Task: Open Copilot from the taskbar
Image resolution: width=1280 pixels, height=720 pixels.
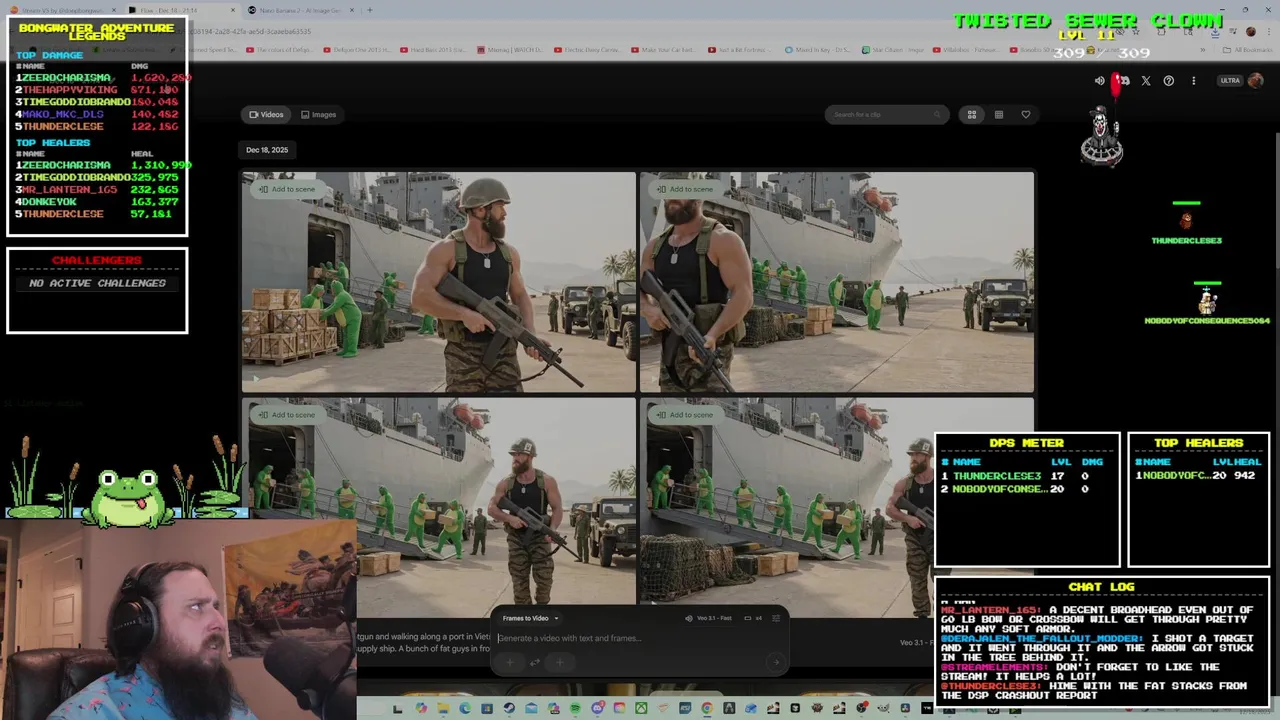Action: pos(421,708)
